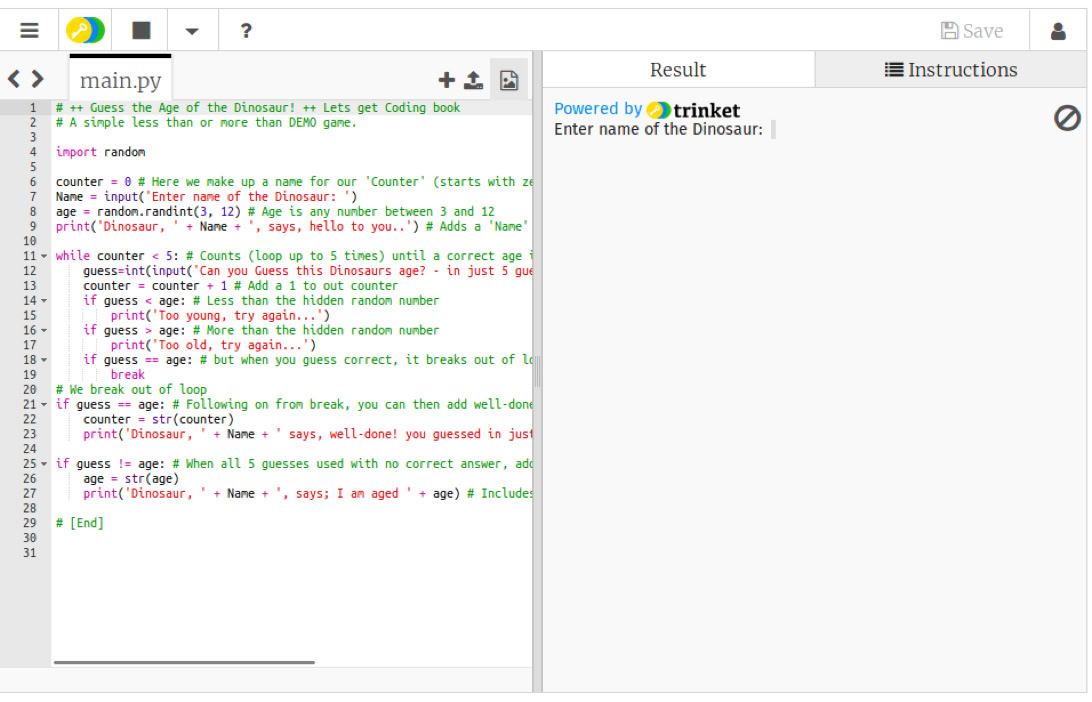Open the run options dropdown arrow
This screenshot has height=702, width=1092.
192,31
